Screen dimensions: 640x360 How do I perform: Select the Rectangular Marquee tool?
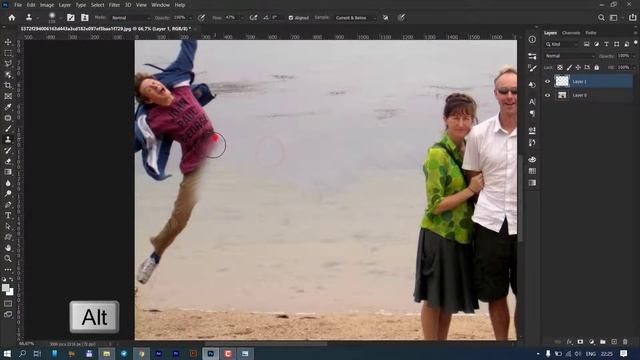point(8,53)
